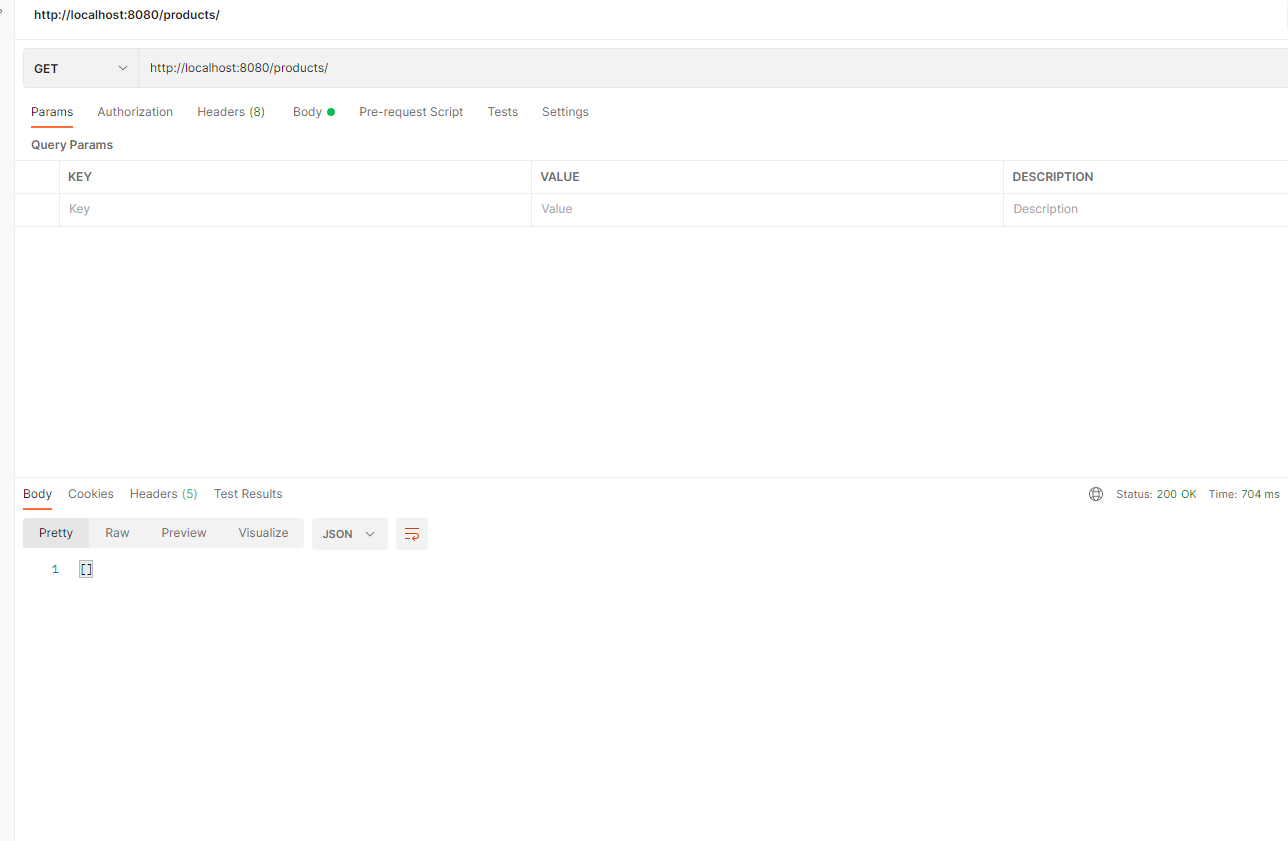Image resolution: width=1288 pixels, height=841 pixels.
Task: Switch to the Tests tab
Action: [503, 112]
